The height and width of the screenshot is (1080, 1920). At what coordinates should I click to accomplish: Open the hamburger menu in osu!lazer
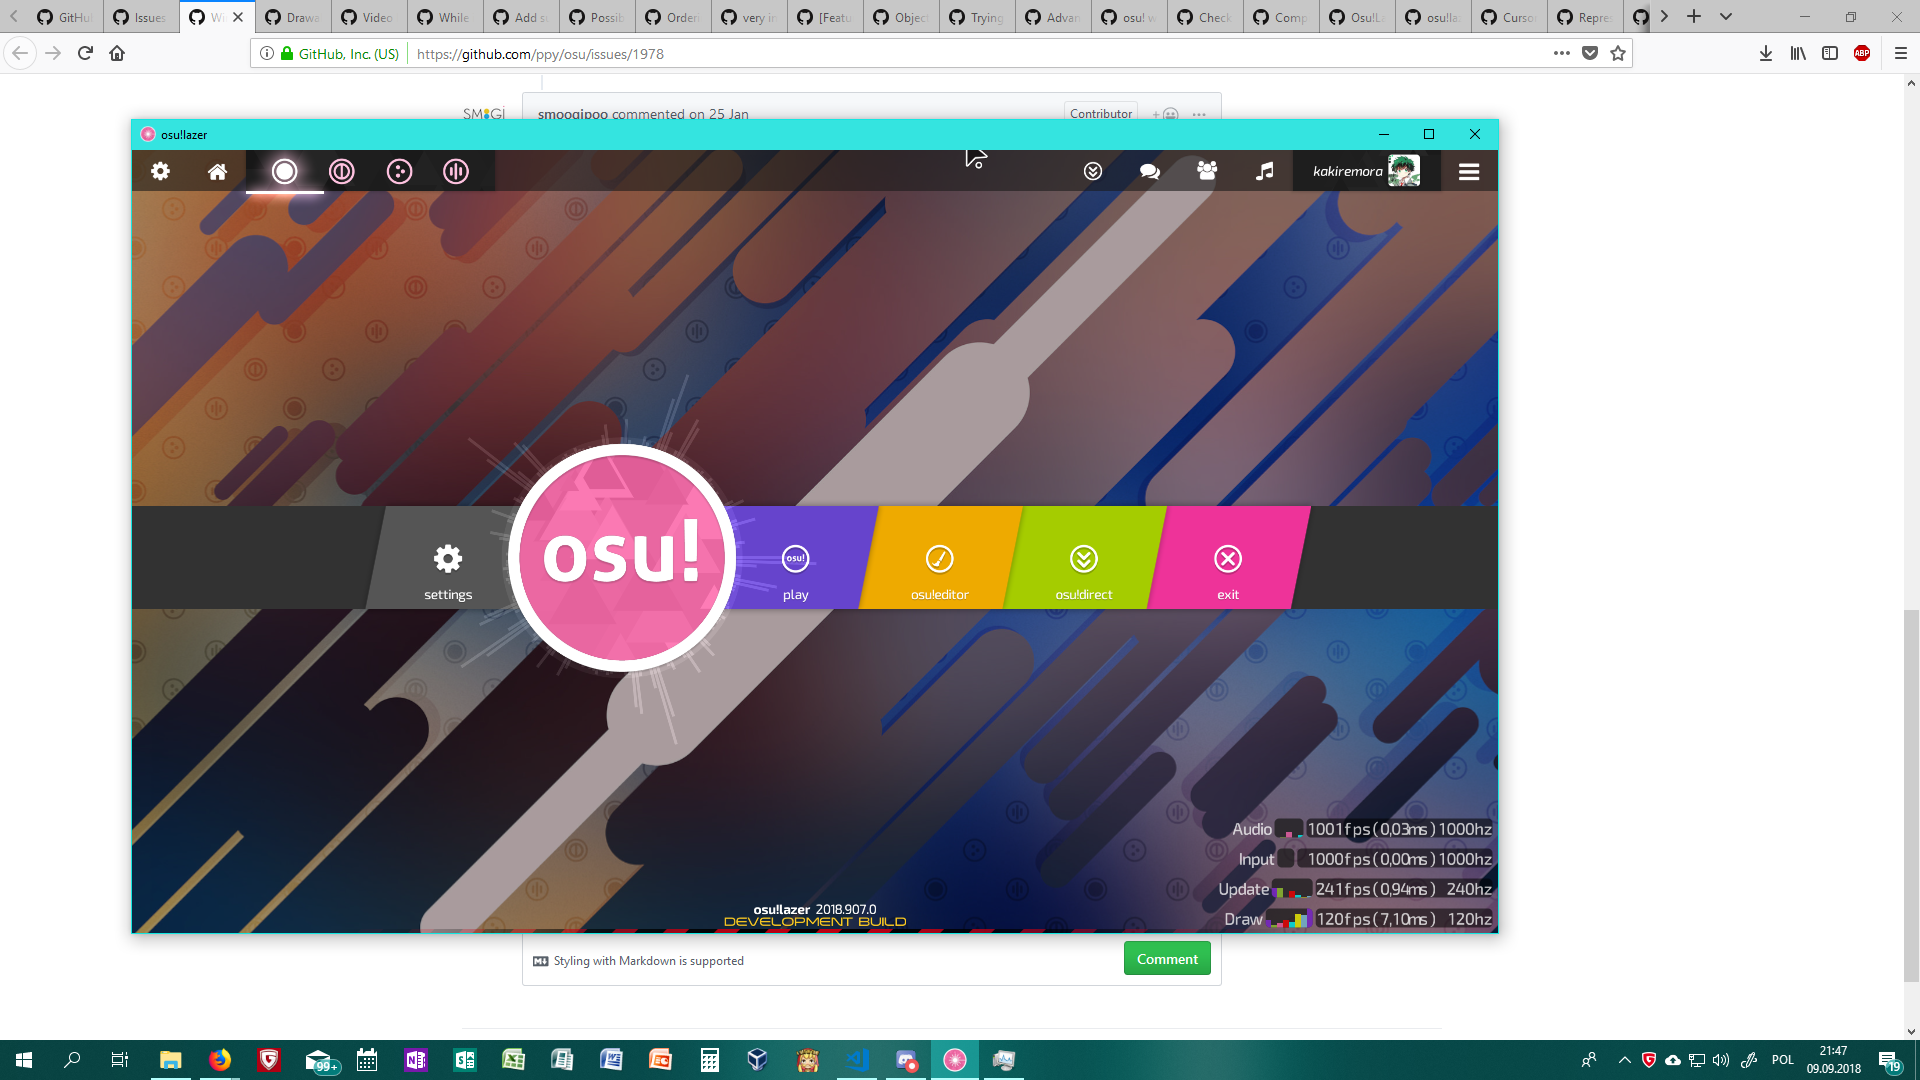pyautogui.click(x=1469, y=171)
